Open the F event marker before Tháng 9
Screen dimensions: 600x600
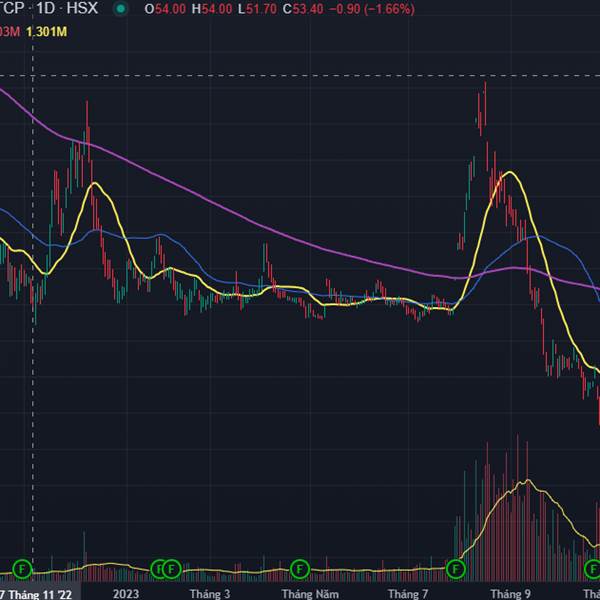point(456,569)
